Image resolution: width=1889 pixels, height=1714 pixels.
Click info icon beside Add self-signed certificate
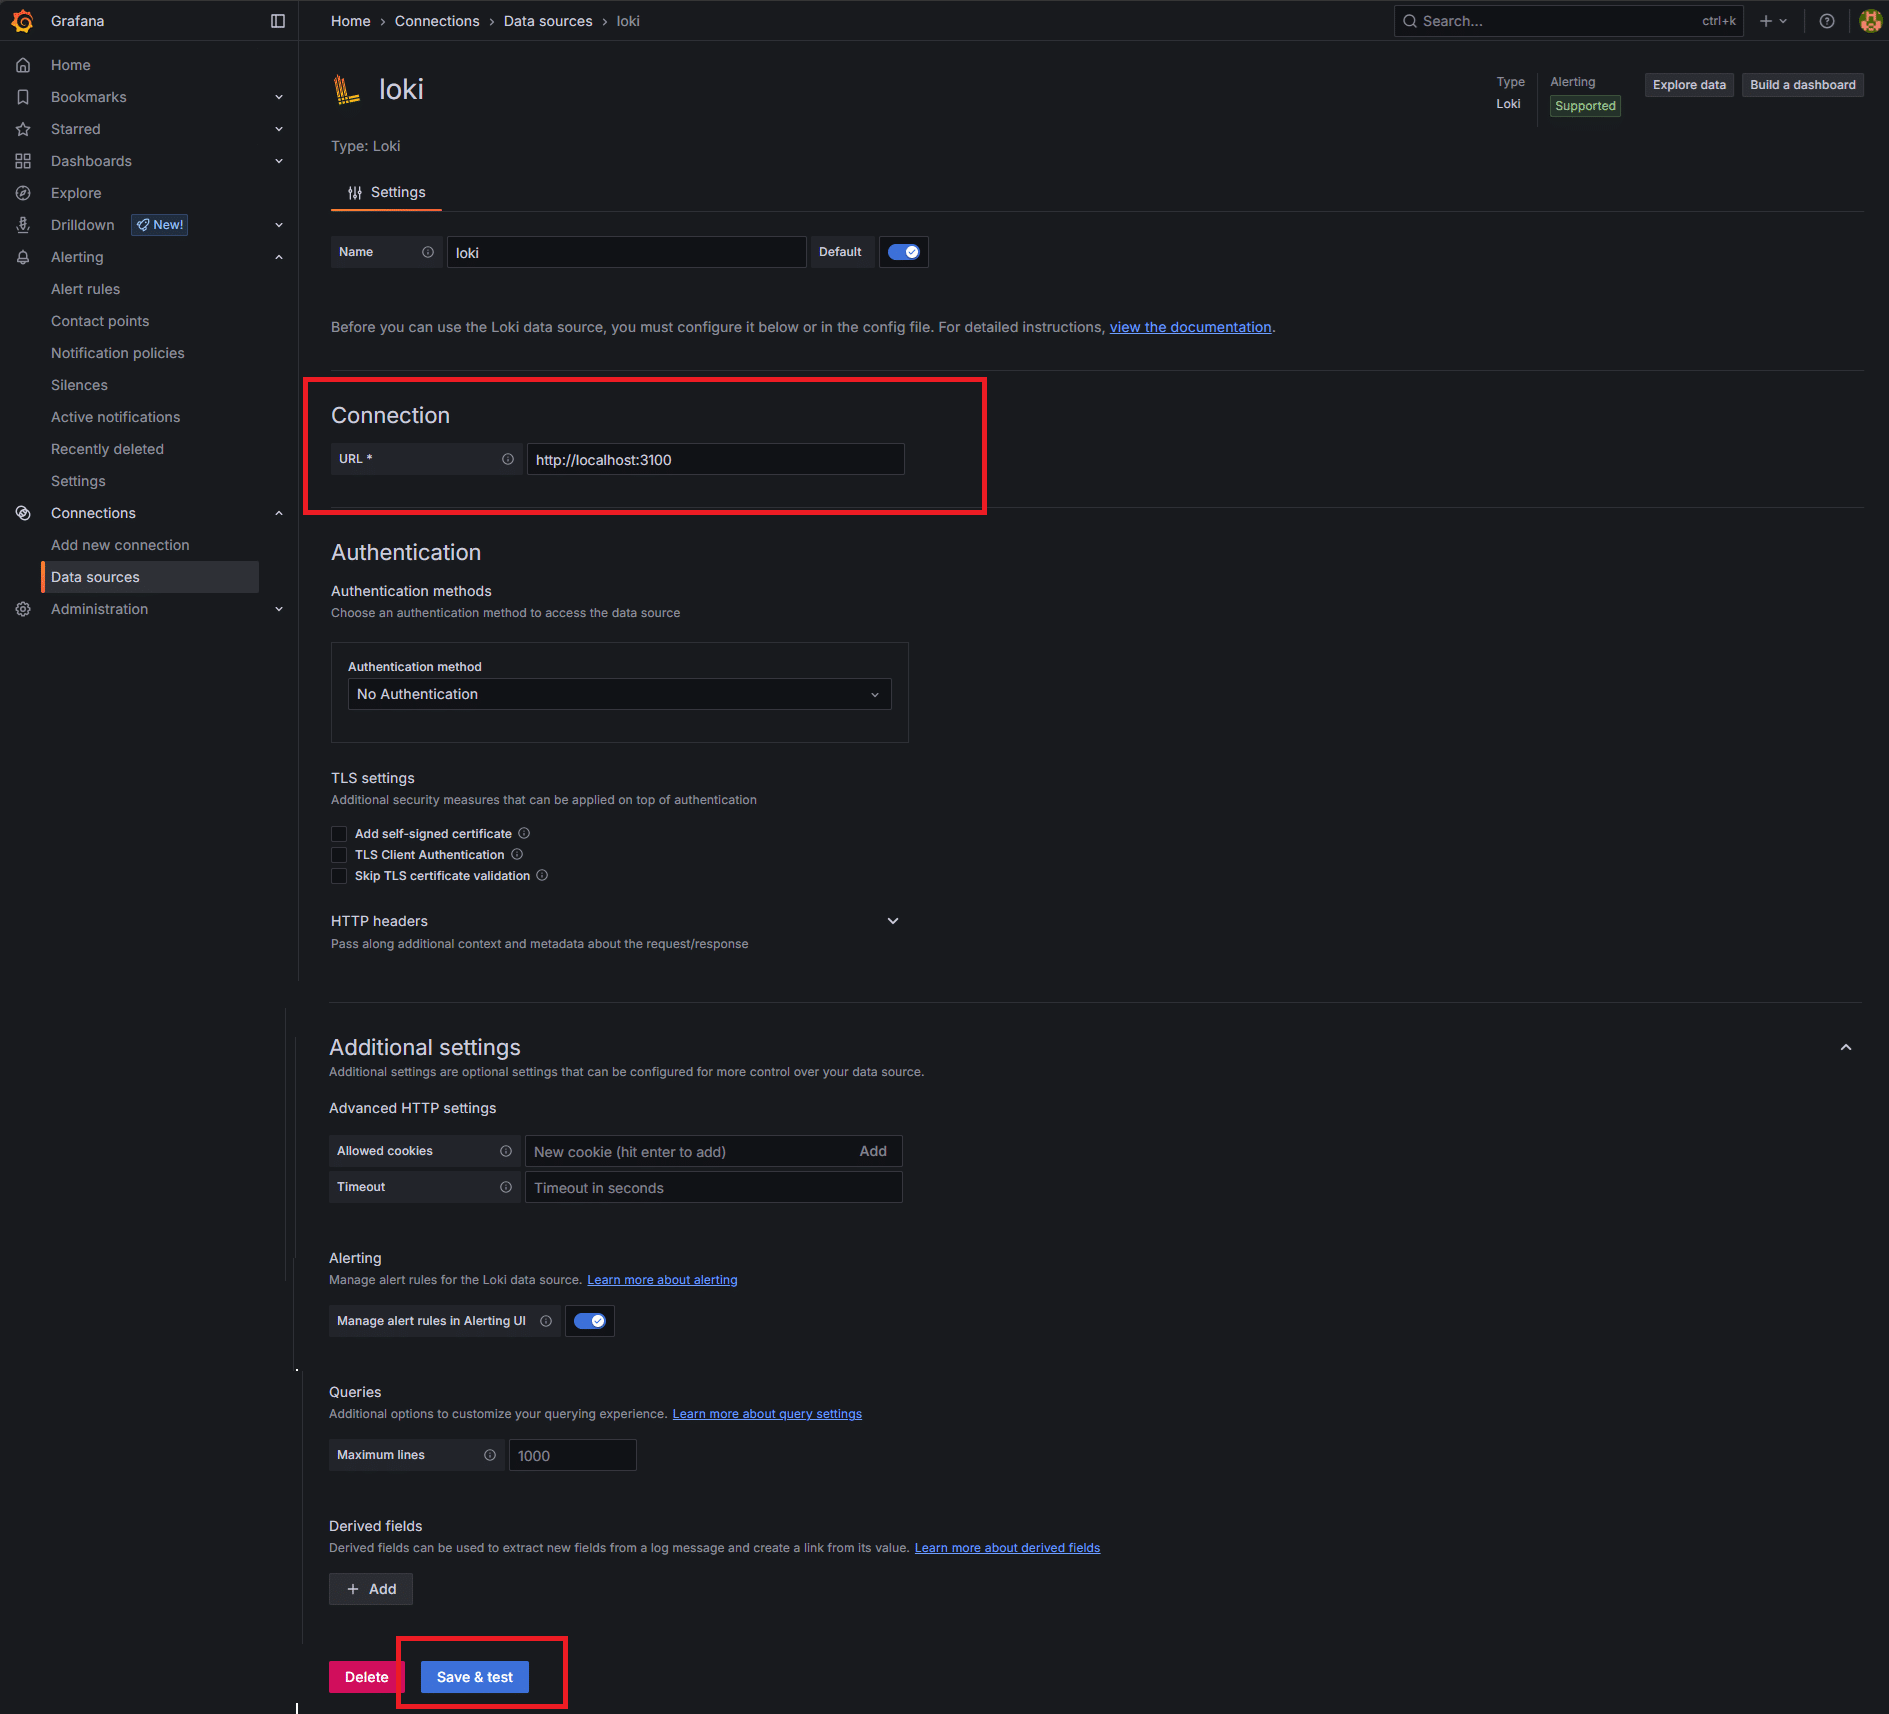524,833
